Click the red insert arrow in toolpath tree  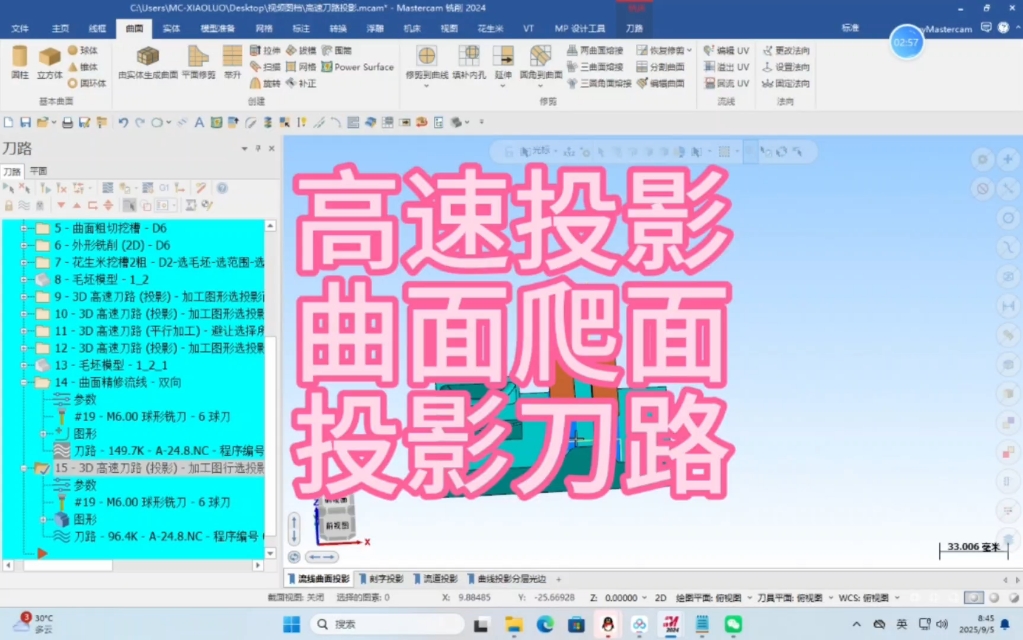pyautogui.click(x=42, y=553)
